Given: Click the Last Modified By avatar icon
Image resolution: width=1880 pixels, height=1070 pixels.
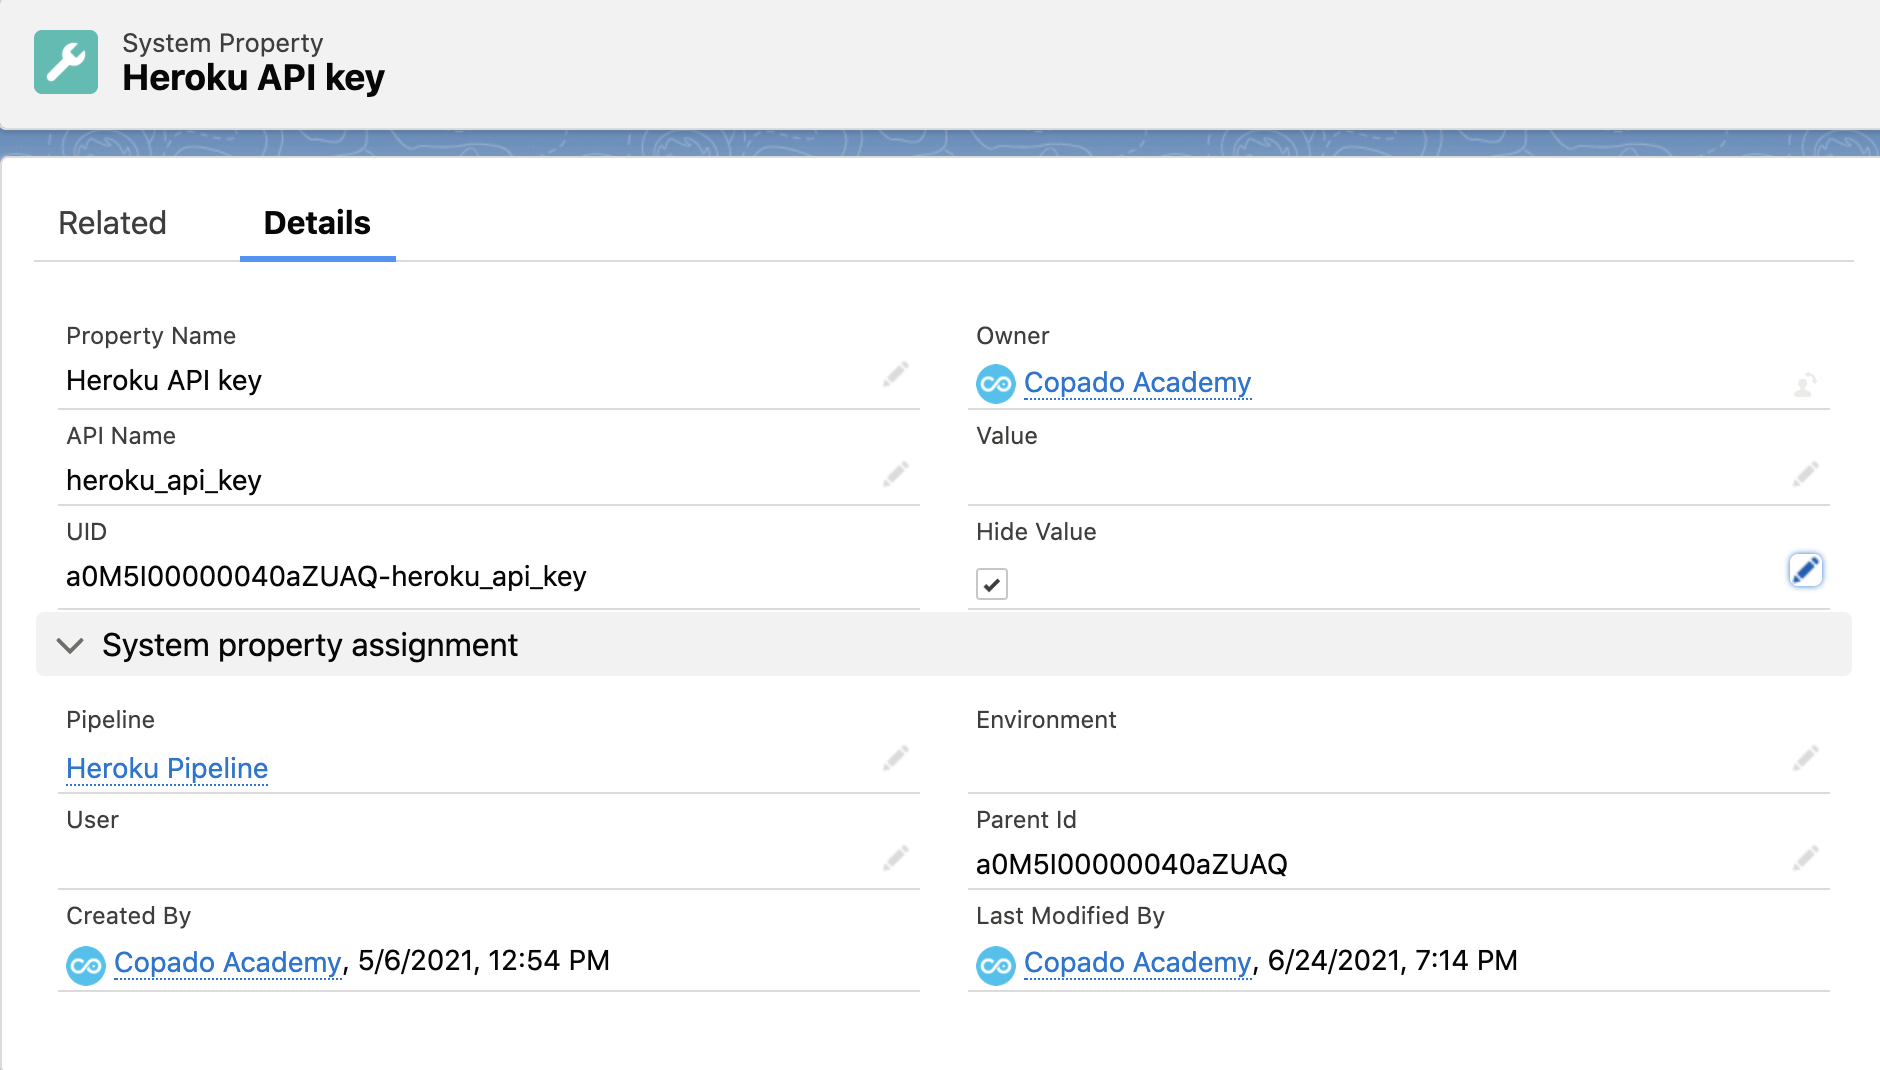Looking at the screenshot, I should tap(996, 963).
